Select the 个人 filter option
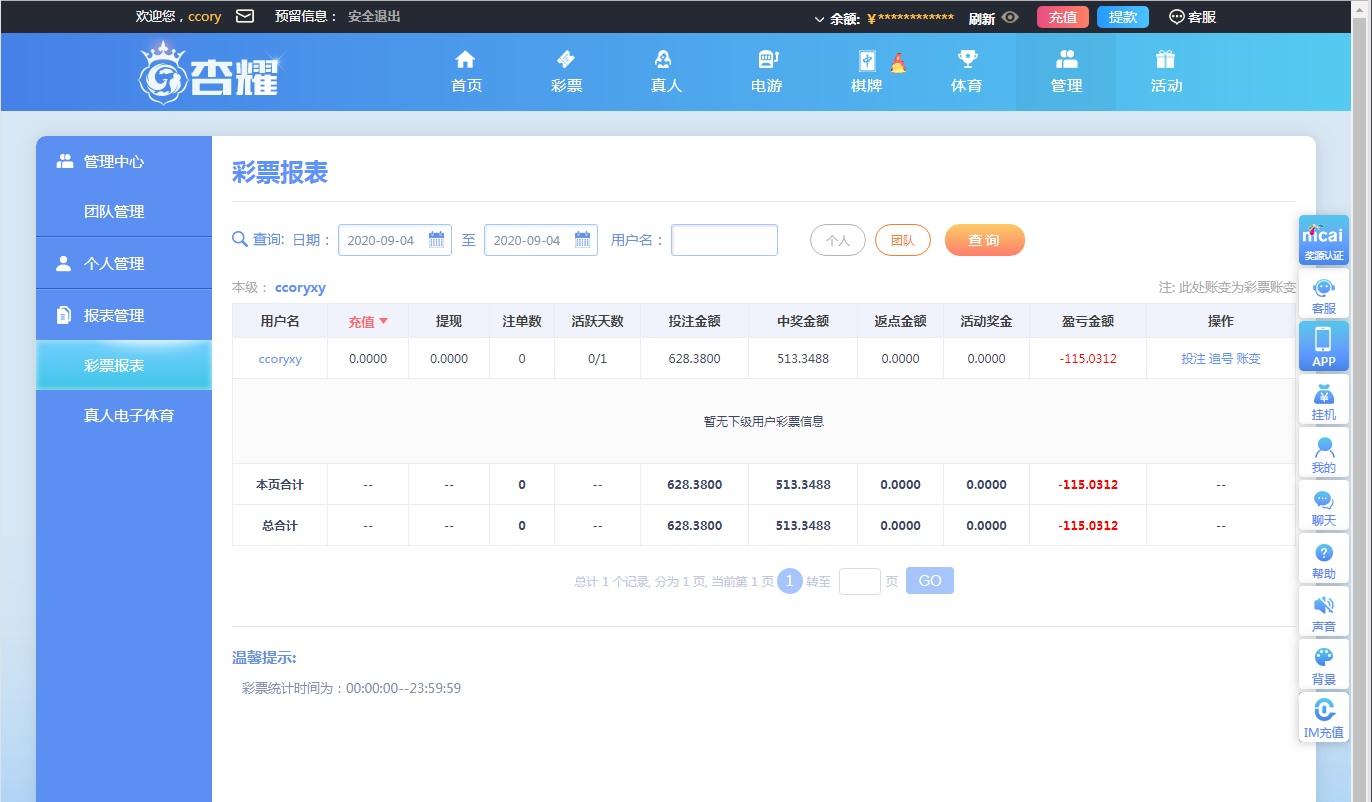 pyautogui.click(x=837, y=240)
